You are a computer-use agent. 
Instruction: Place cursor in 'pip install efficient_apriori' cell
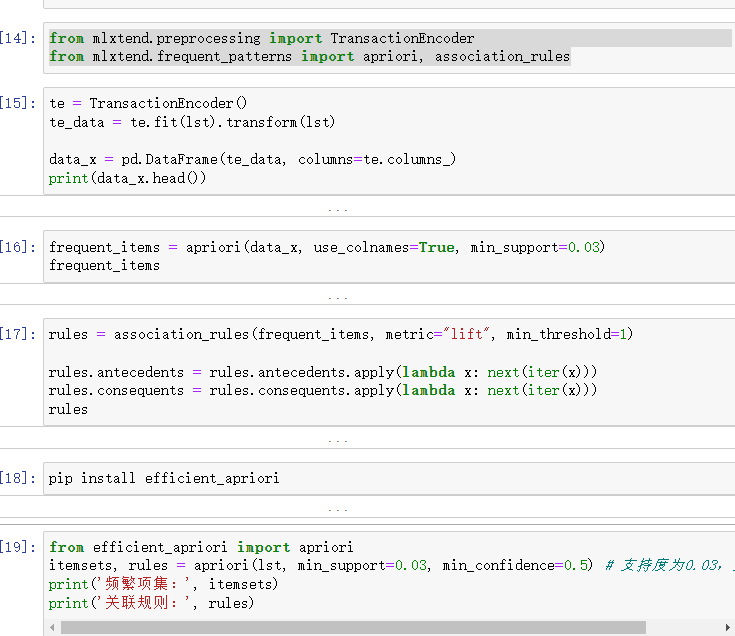(164, 478)
